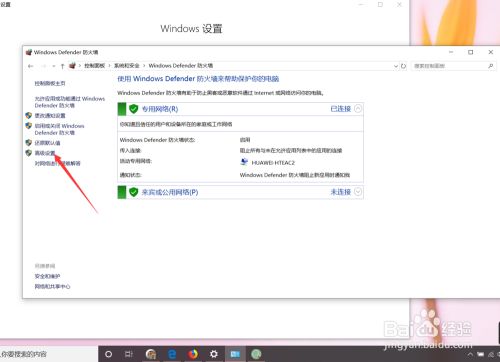Expand the 来宾或公用网络(P) section chevron
This screenshot has height=362, width=500.
click(x=358, y=192)
